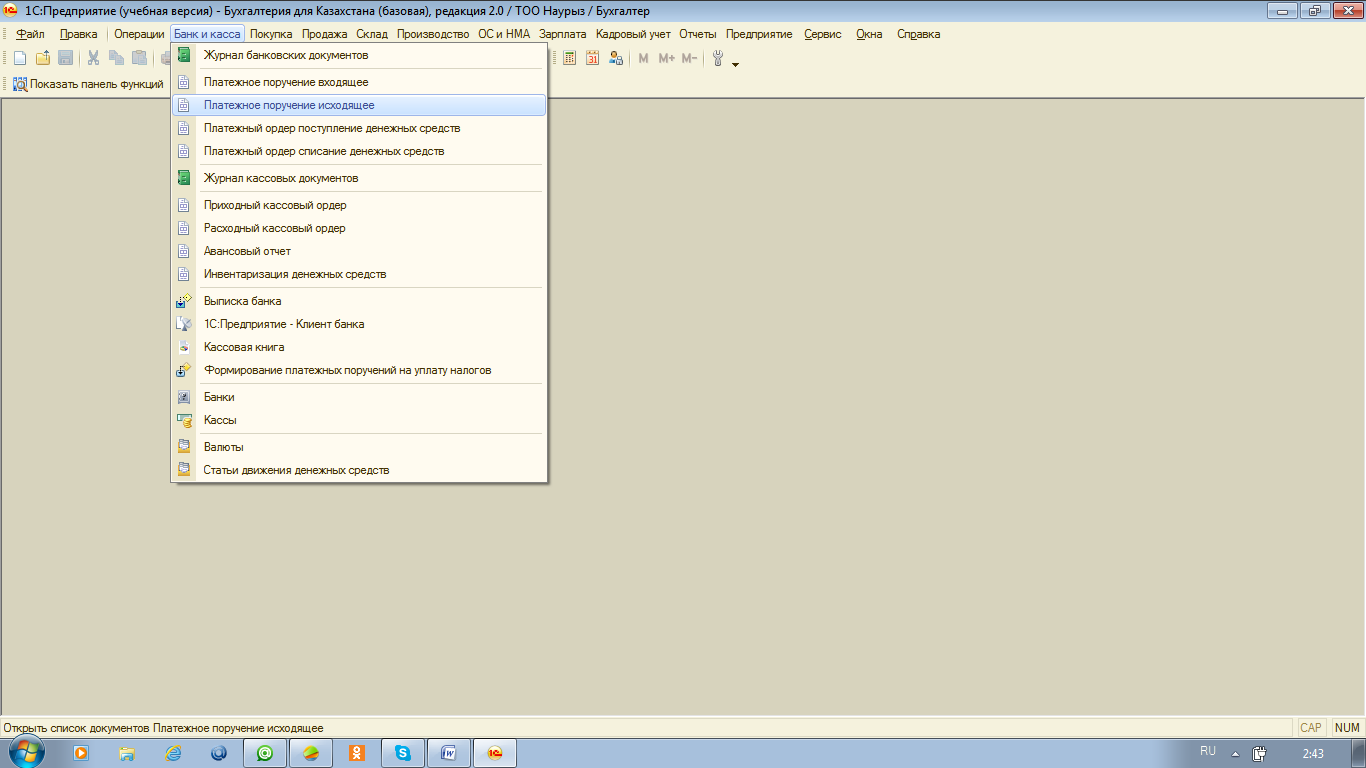Expand the toolbar options dropdown arrow
This screenshot has width=1366, height=768.
click(736, 64)
